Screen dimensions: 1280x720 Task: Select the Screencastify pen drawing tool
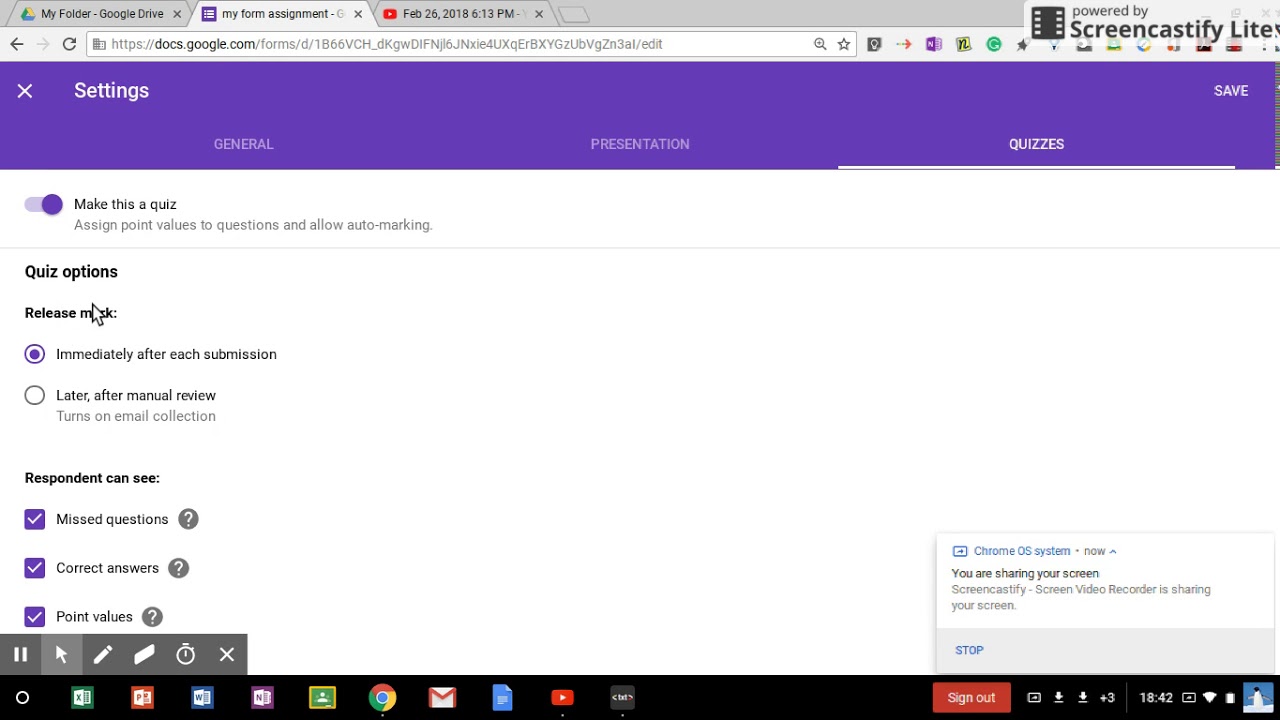click(x=102, y=655)
